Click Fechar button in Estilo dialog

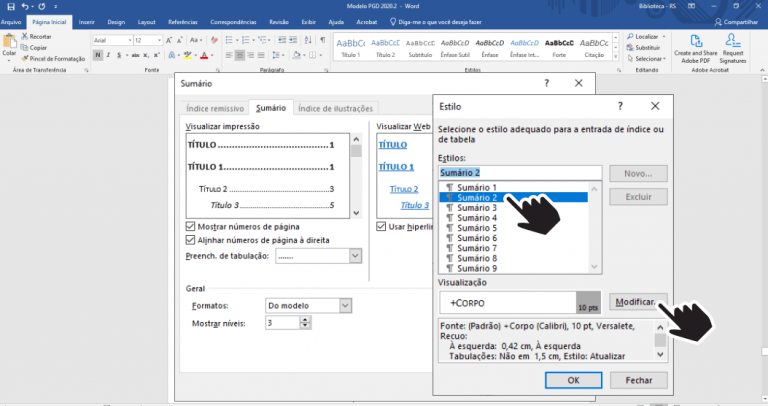(x=639, y=380)
